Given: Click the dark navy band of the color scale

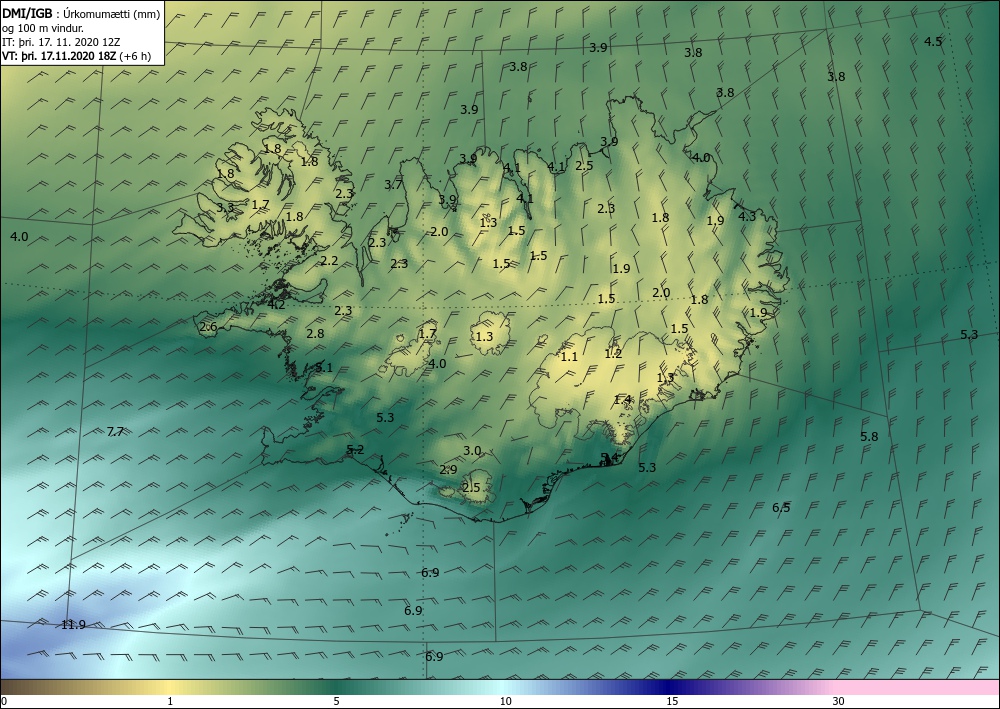Looking at the screenshot, I should (x=670, y=687).
